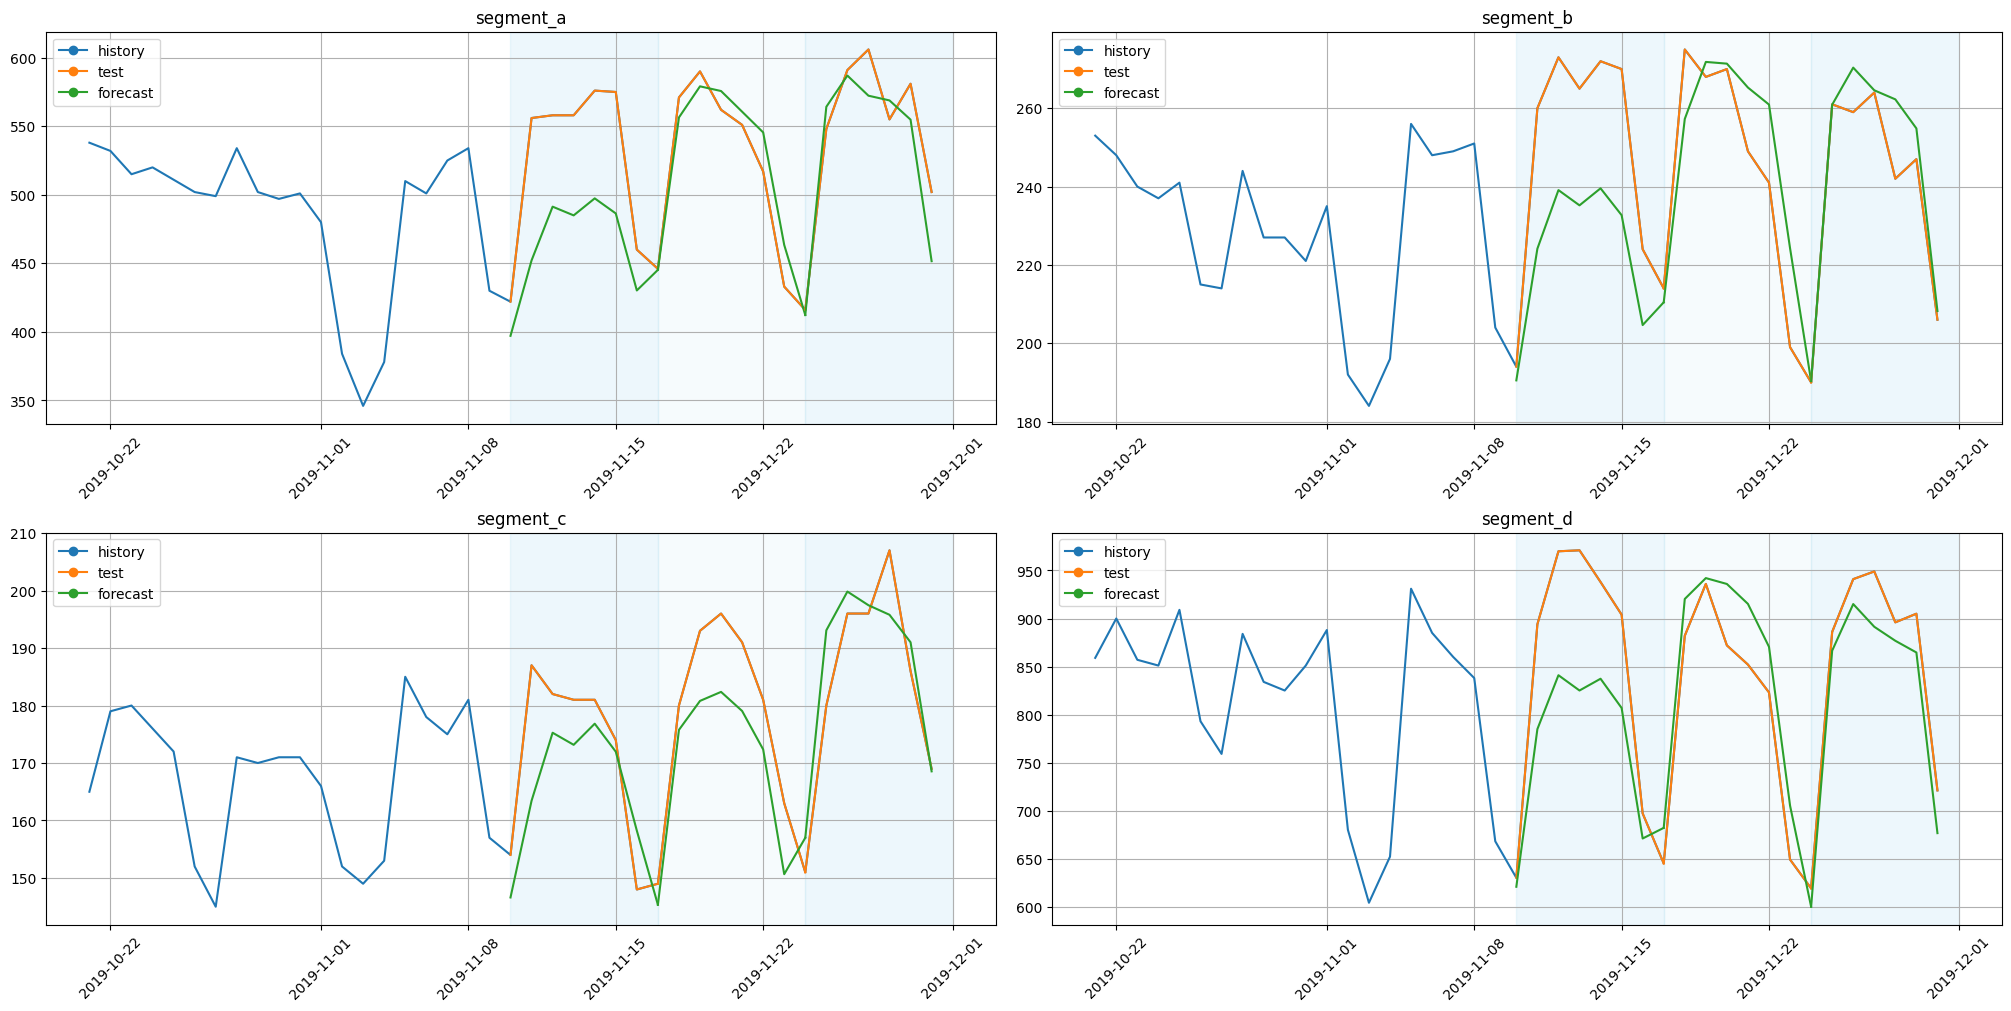Select 'test' label in segment_a legend
Viewport: 2011px width, 1011px height.
(111, 72)
